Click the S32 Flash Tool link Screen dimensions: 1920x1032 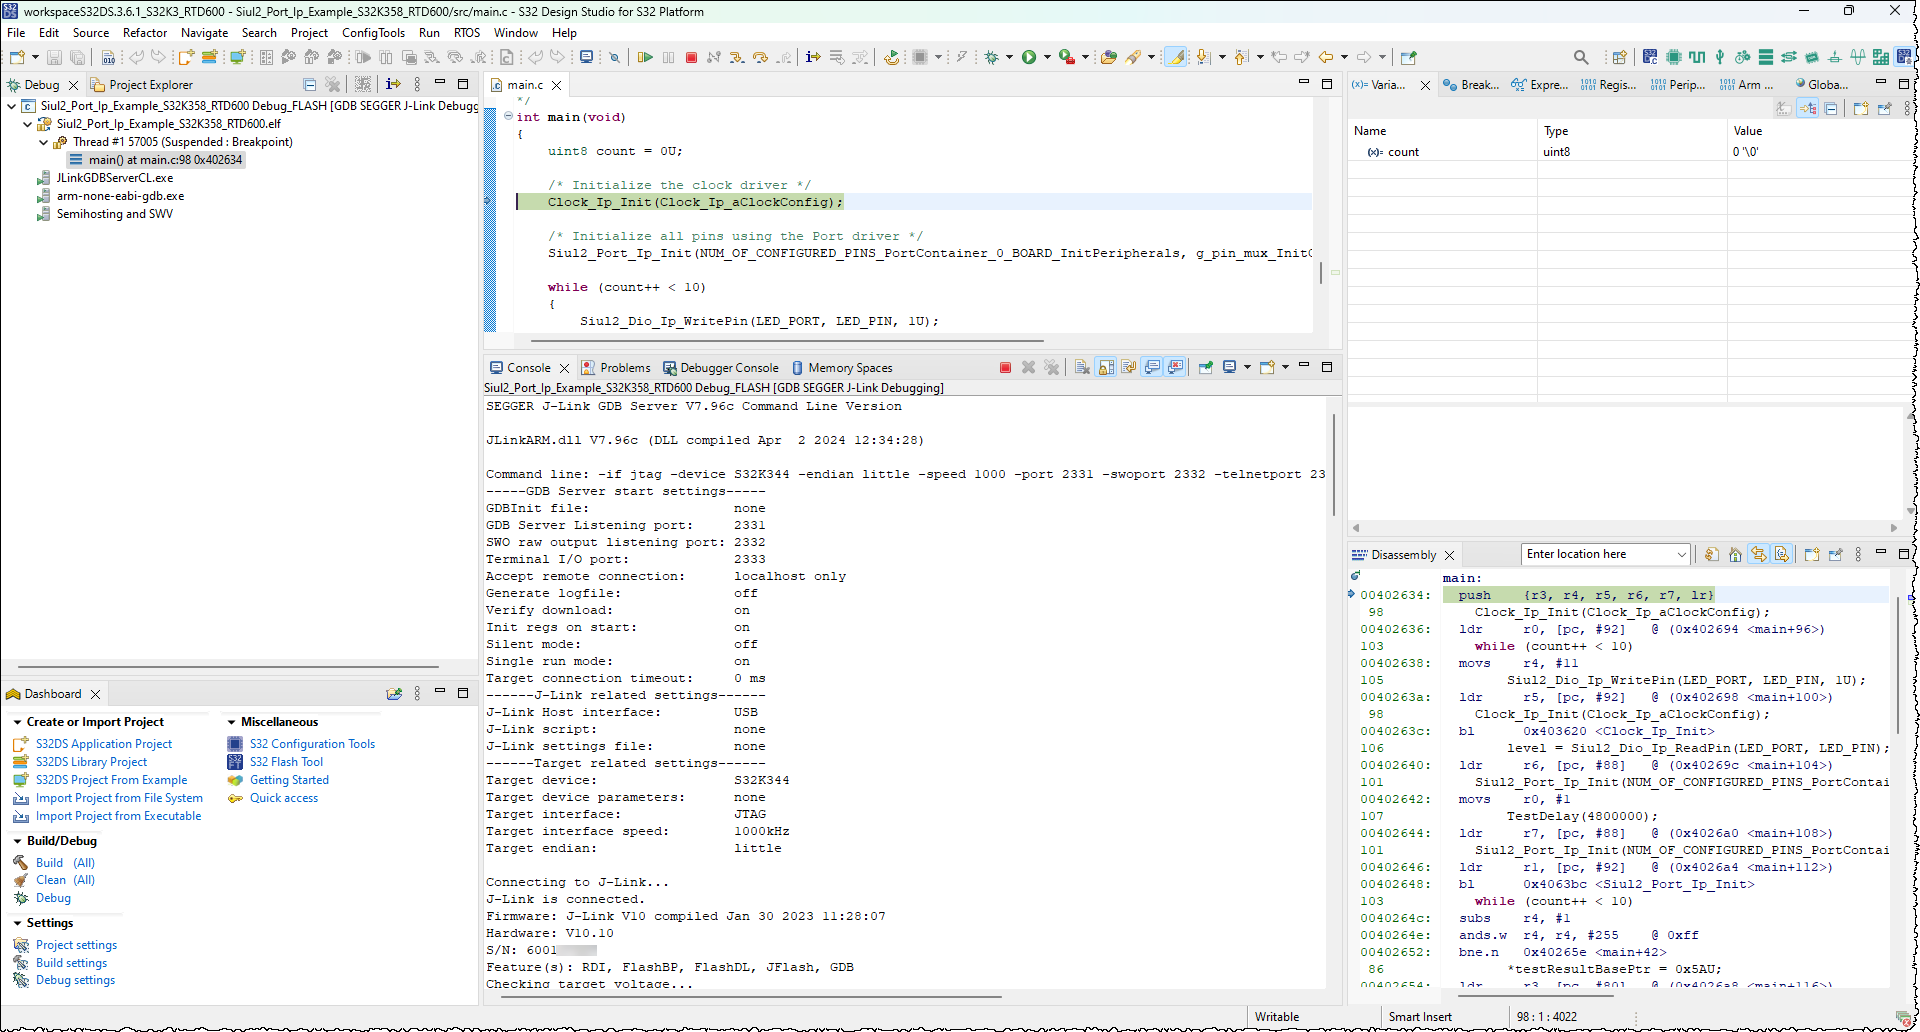point(286,762)
